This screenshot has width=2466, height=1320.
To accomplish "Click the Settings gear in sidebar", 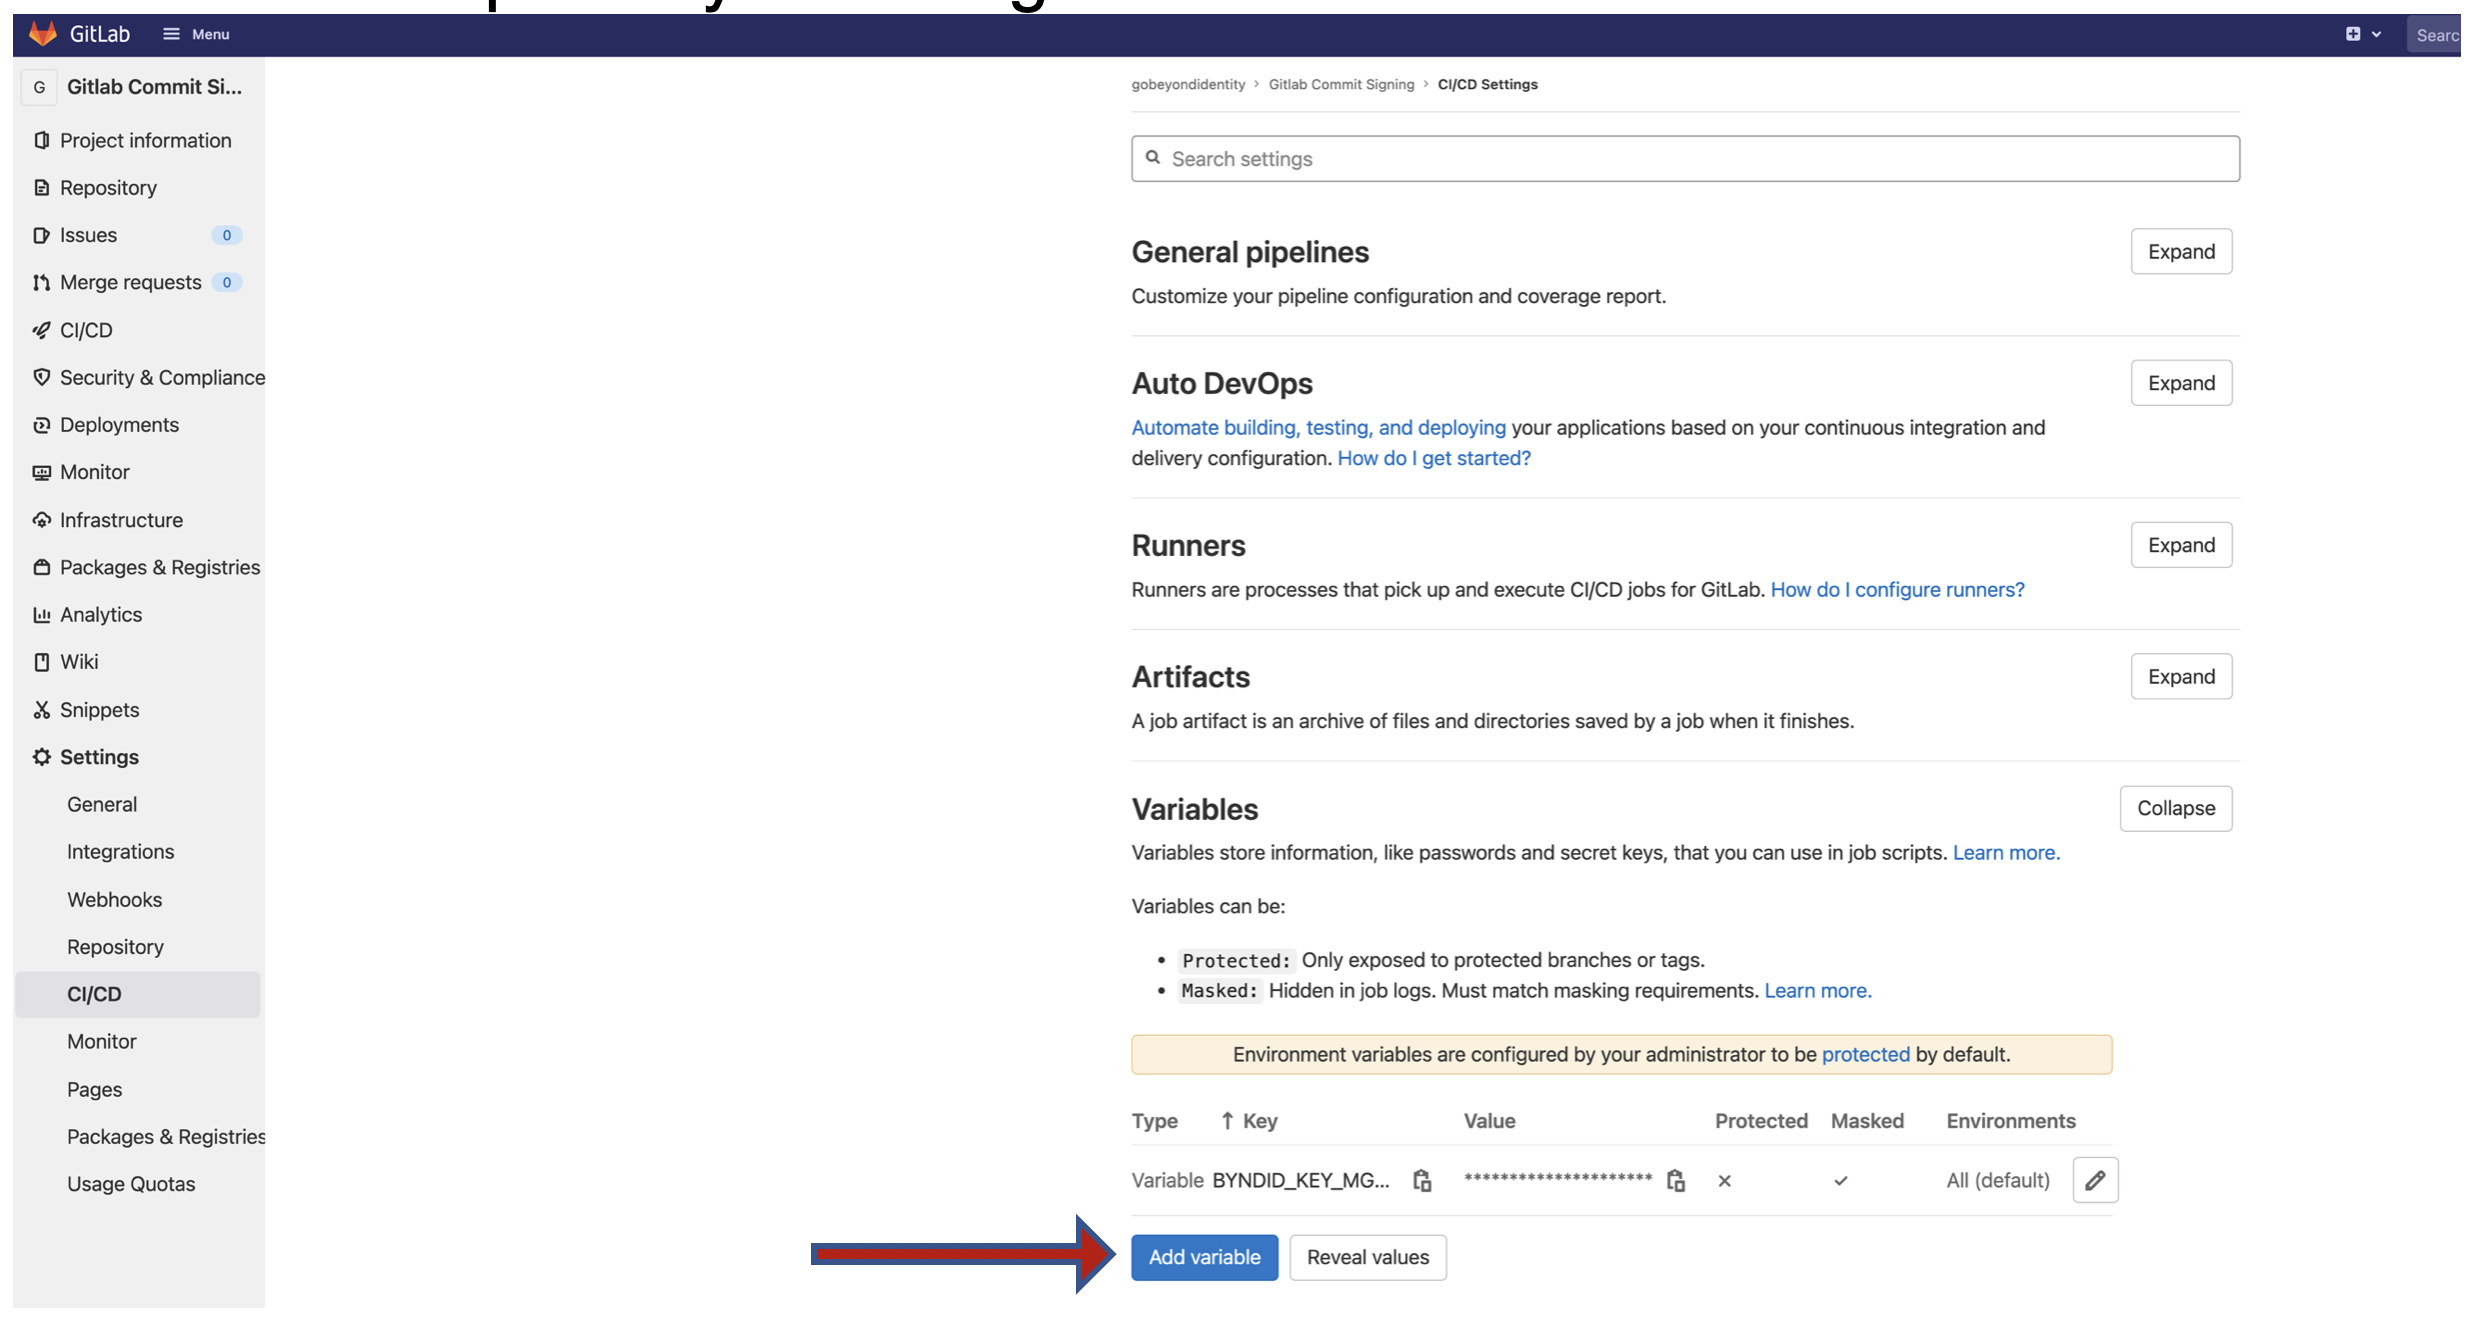I will (42, 757).
